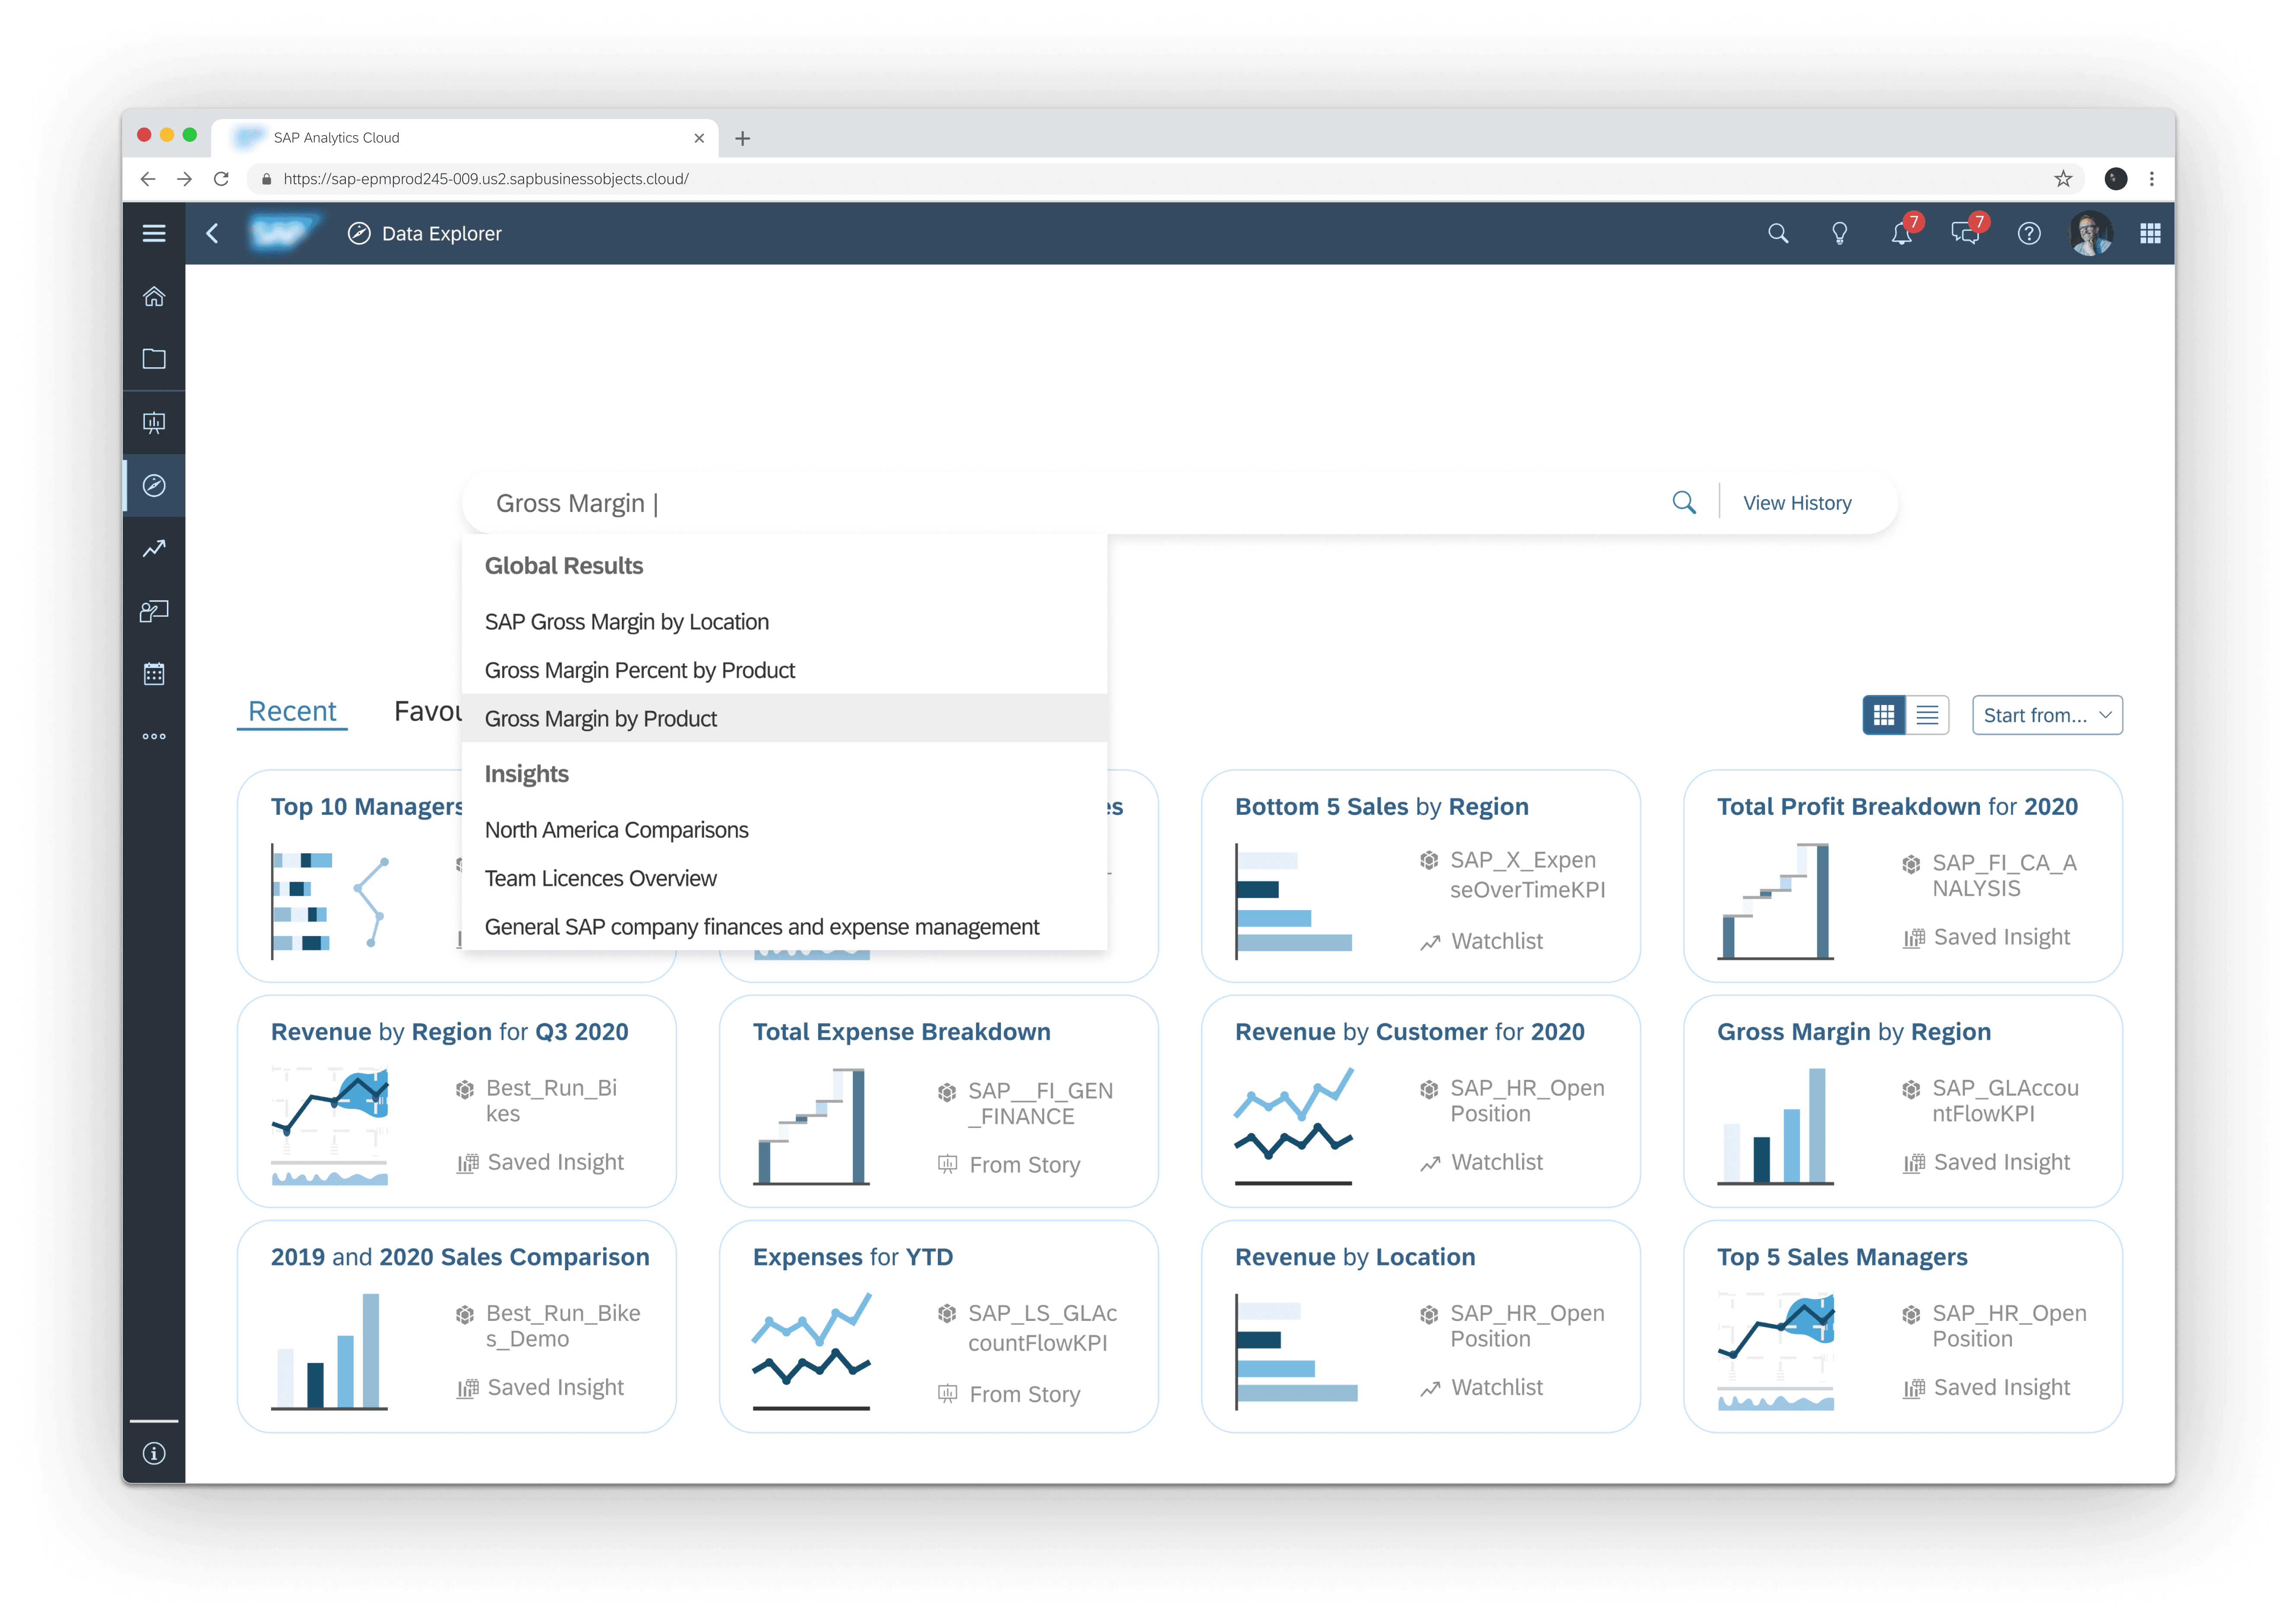Click the back chevron in the header

coord(212,233)
